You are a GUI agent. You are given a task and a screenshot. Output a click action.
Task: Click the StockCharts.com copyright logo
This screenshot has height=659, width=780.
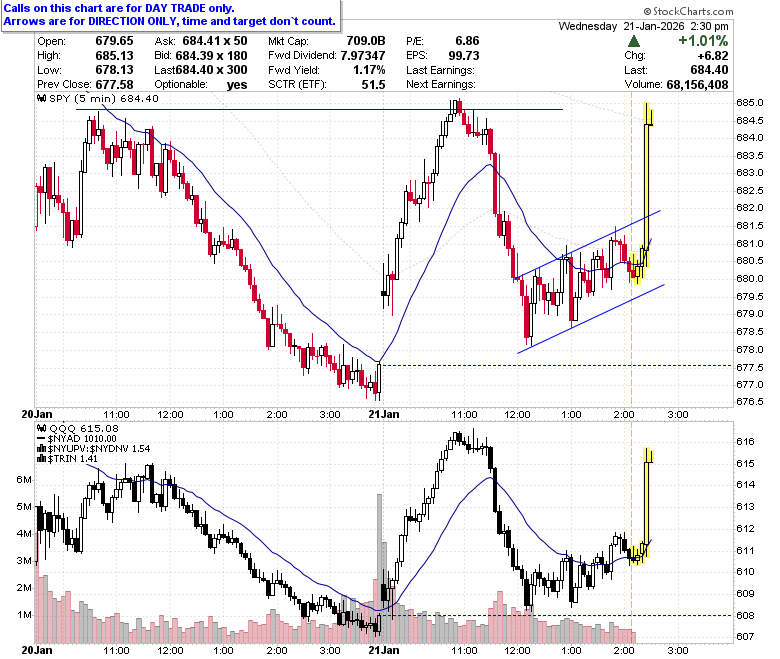click(x=688, y=11)
